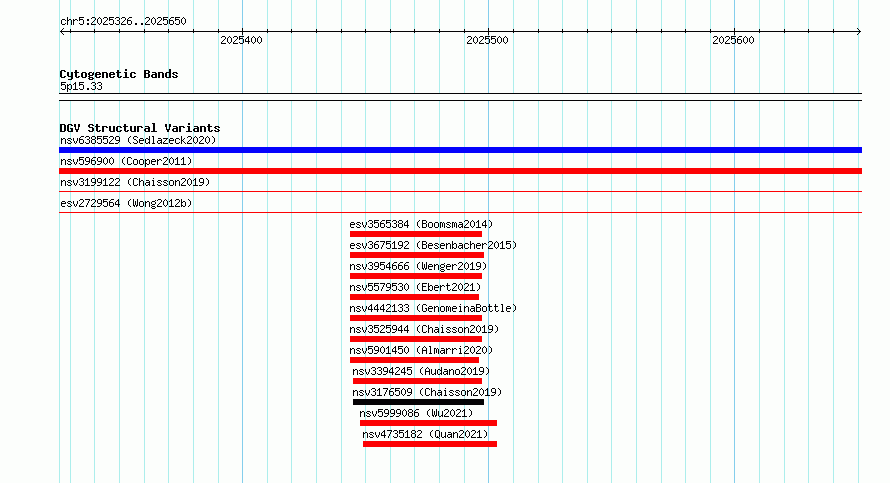Click the esv2729564 (Wong2012b) label
This screenshot has height=483, width=890.
(x=126, y=203)
